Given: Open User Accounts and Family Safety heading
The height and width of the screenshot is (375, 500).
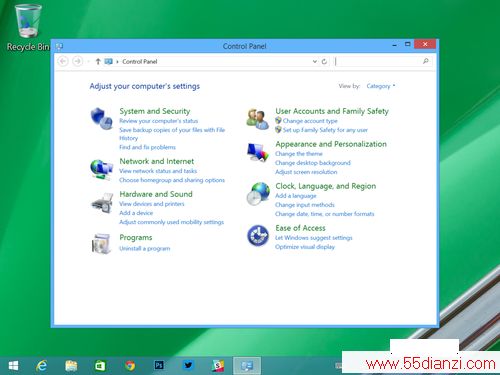Looking at the screenshot, I should [x=332, y=111].
